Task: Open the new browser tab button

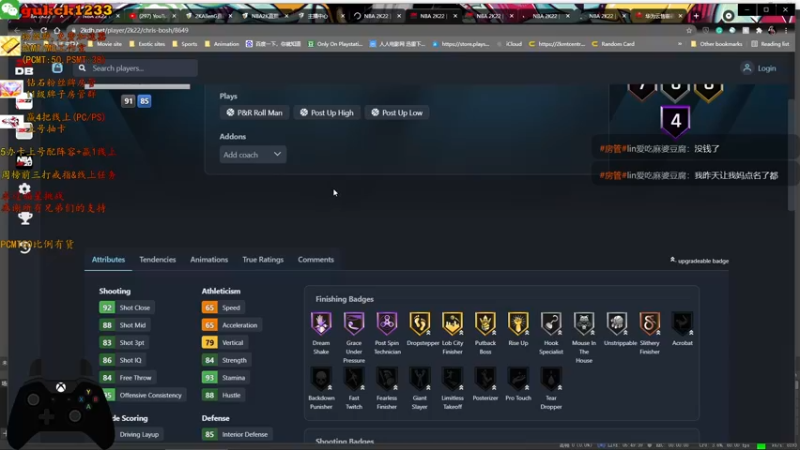Action: (696, 16)
